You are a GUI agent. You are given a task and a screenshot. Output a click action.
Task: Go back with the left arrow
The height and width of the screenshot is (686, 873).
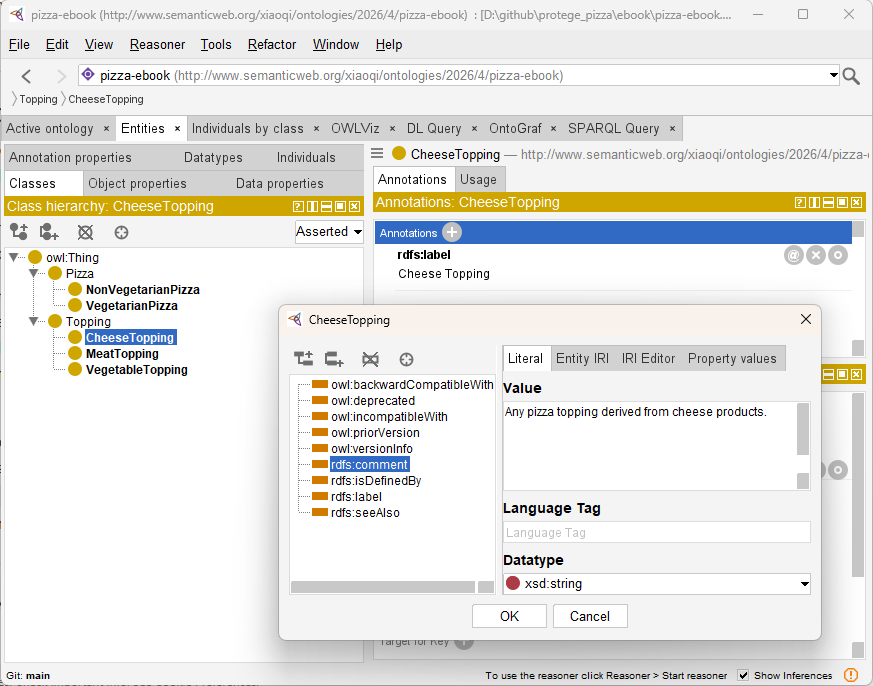tap(26, 76)
